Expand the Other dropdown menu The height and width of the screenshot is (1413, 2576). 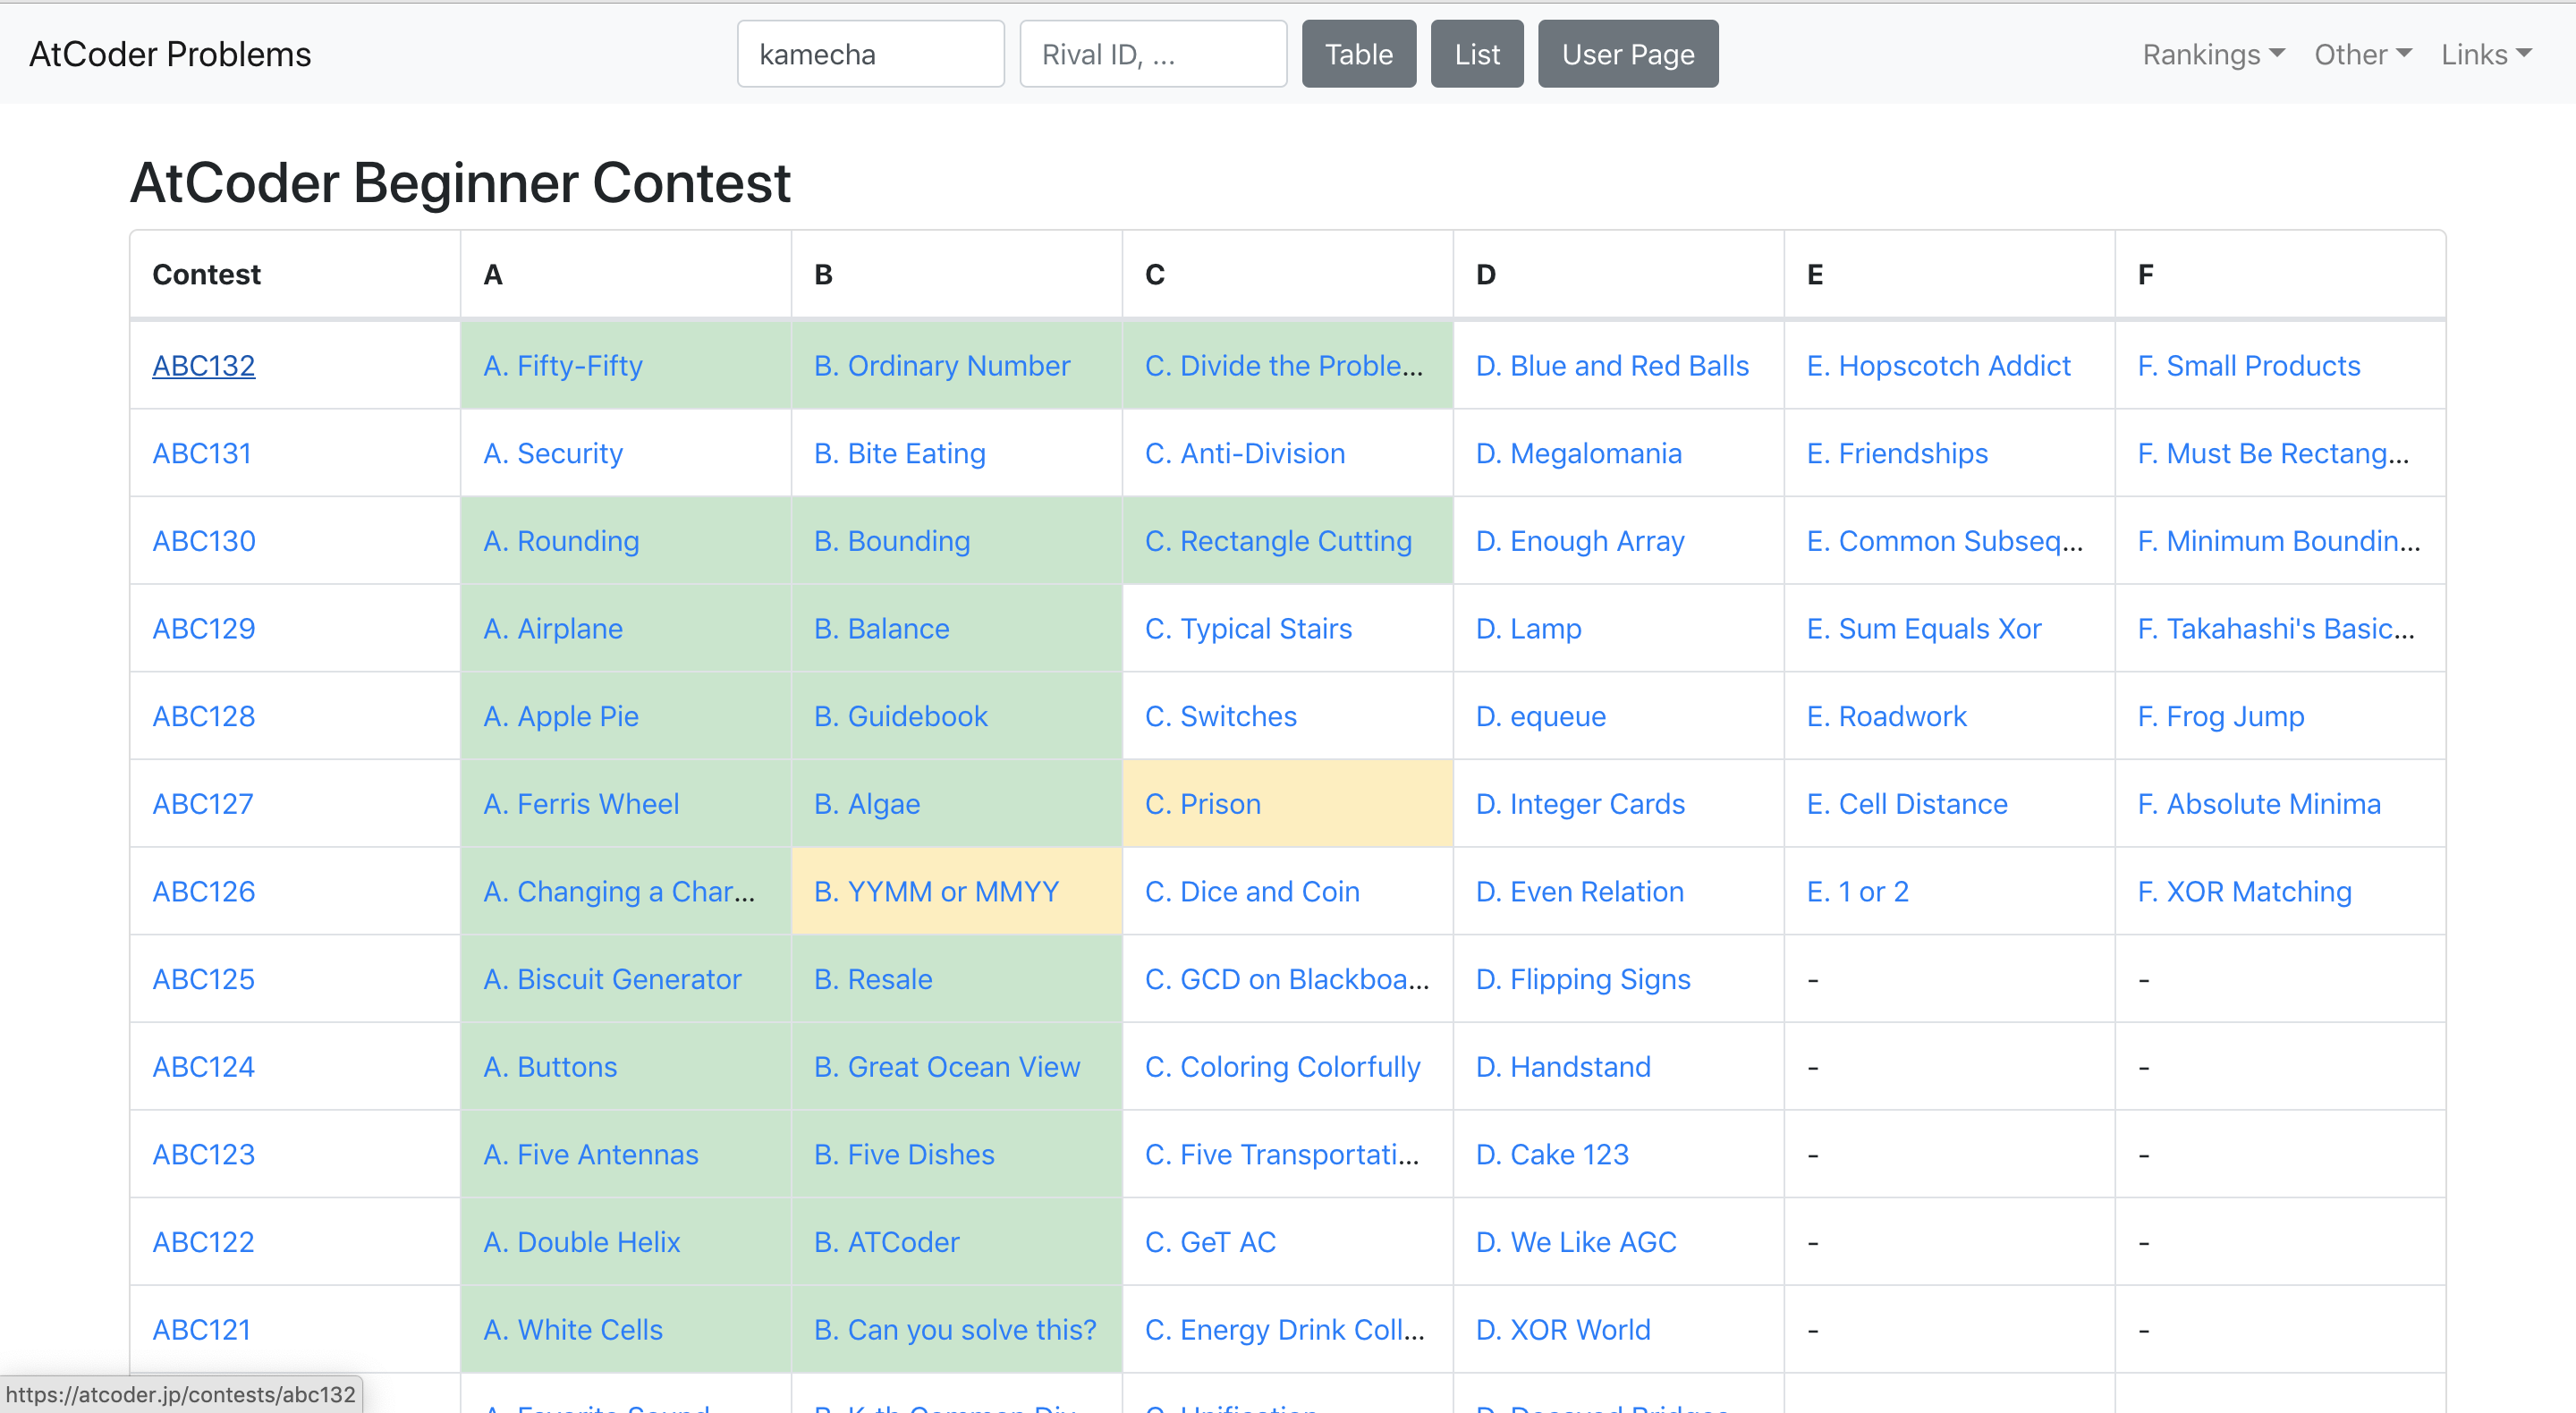tap(2361, 54)
